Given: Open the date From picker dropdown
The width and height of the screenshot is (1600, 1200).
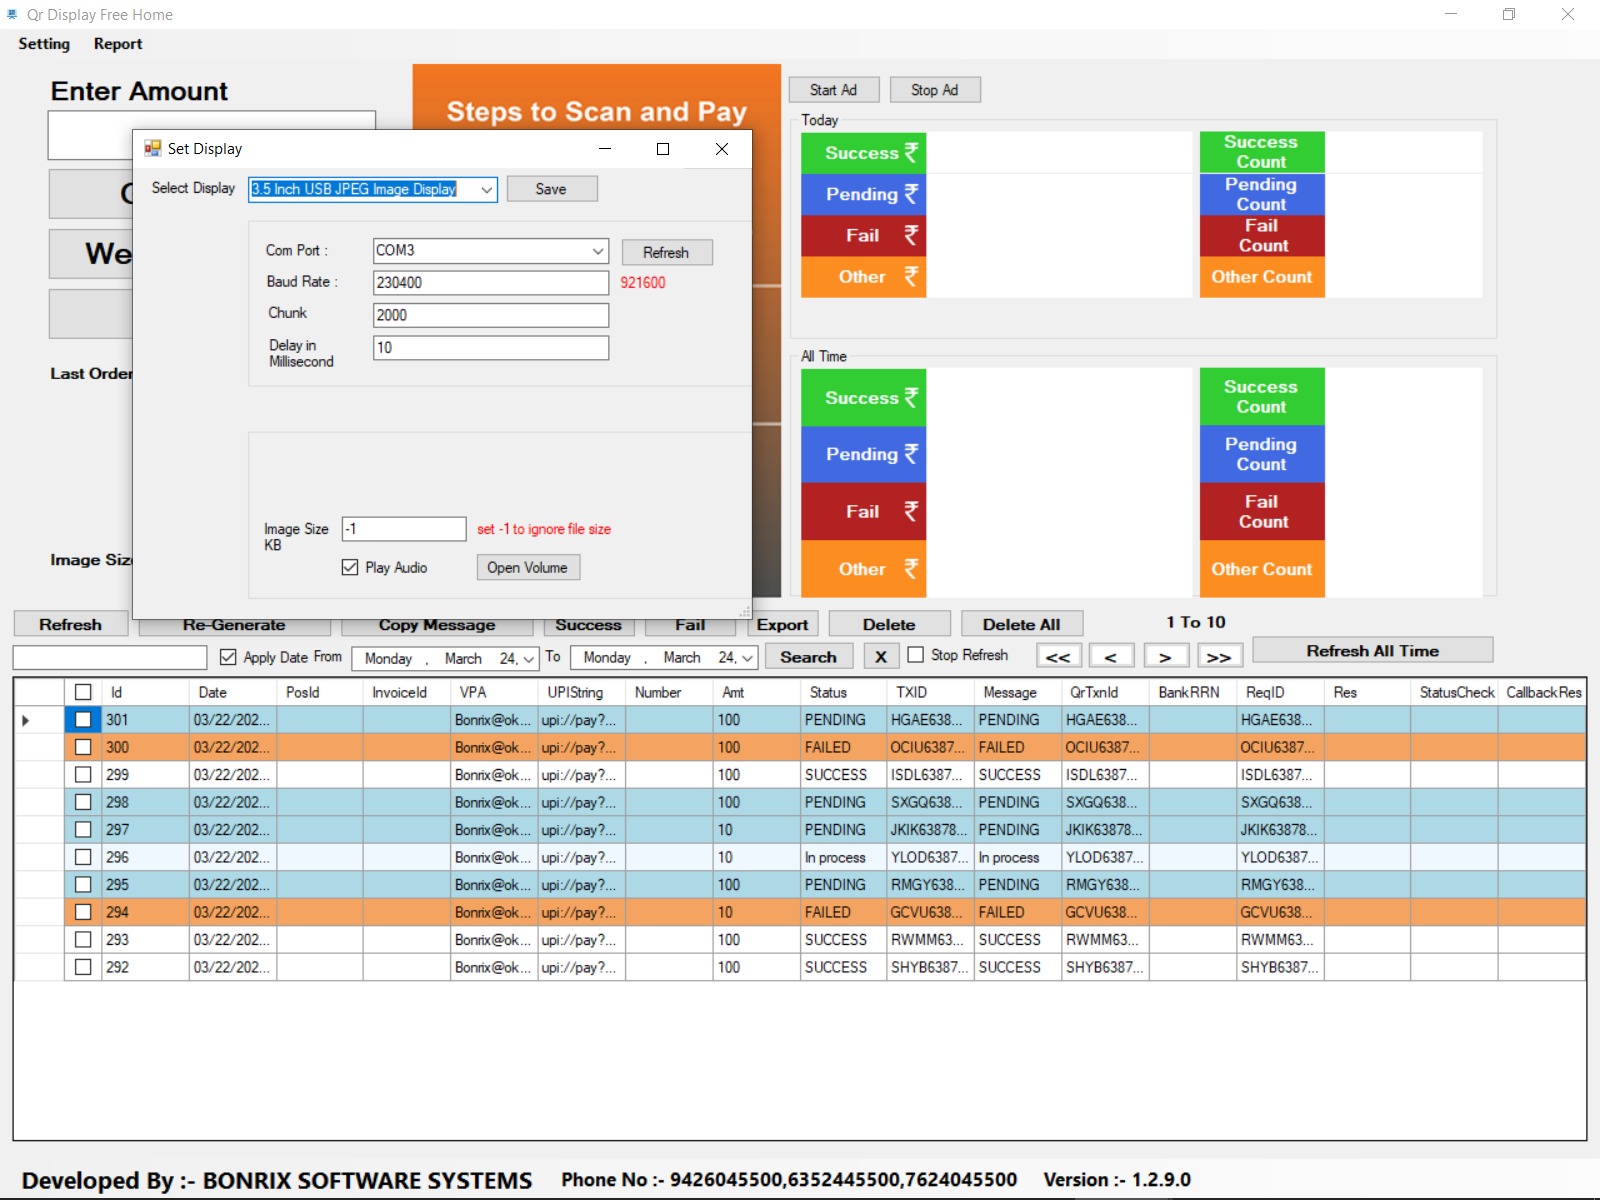Looking at the screenshot, I should [x=528, y=659].
